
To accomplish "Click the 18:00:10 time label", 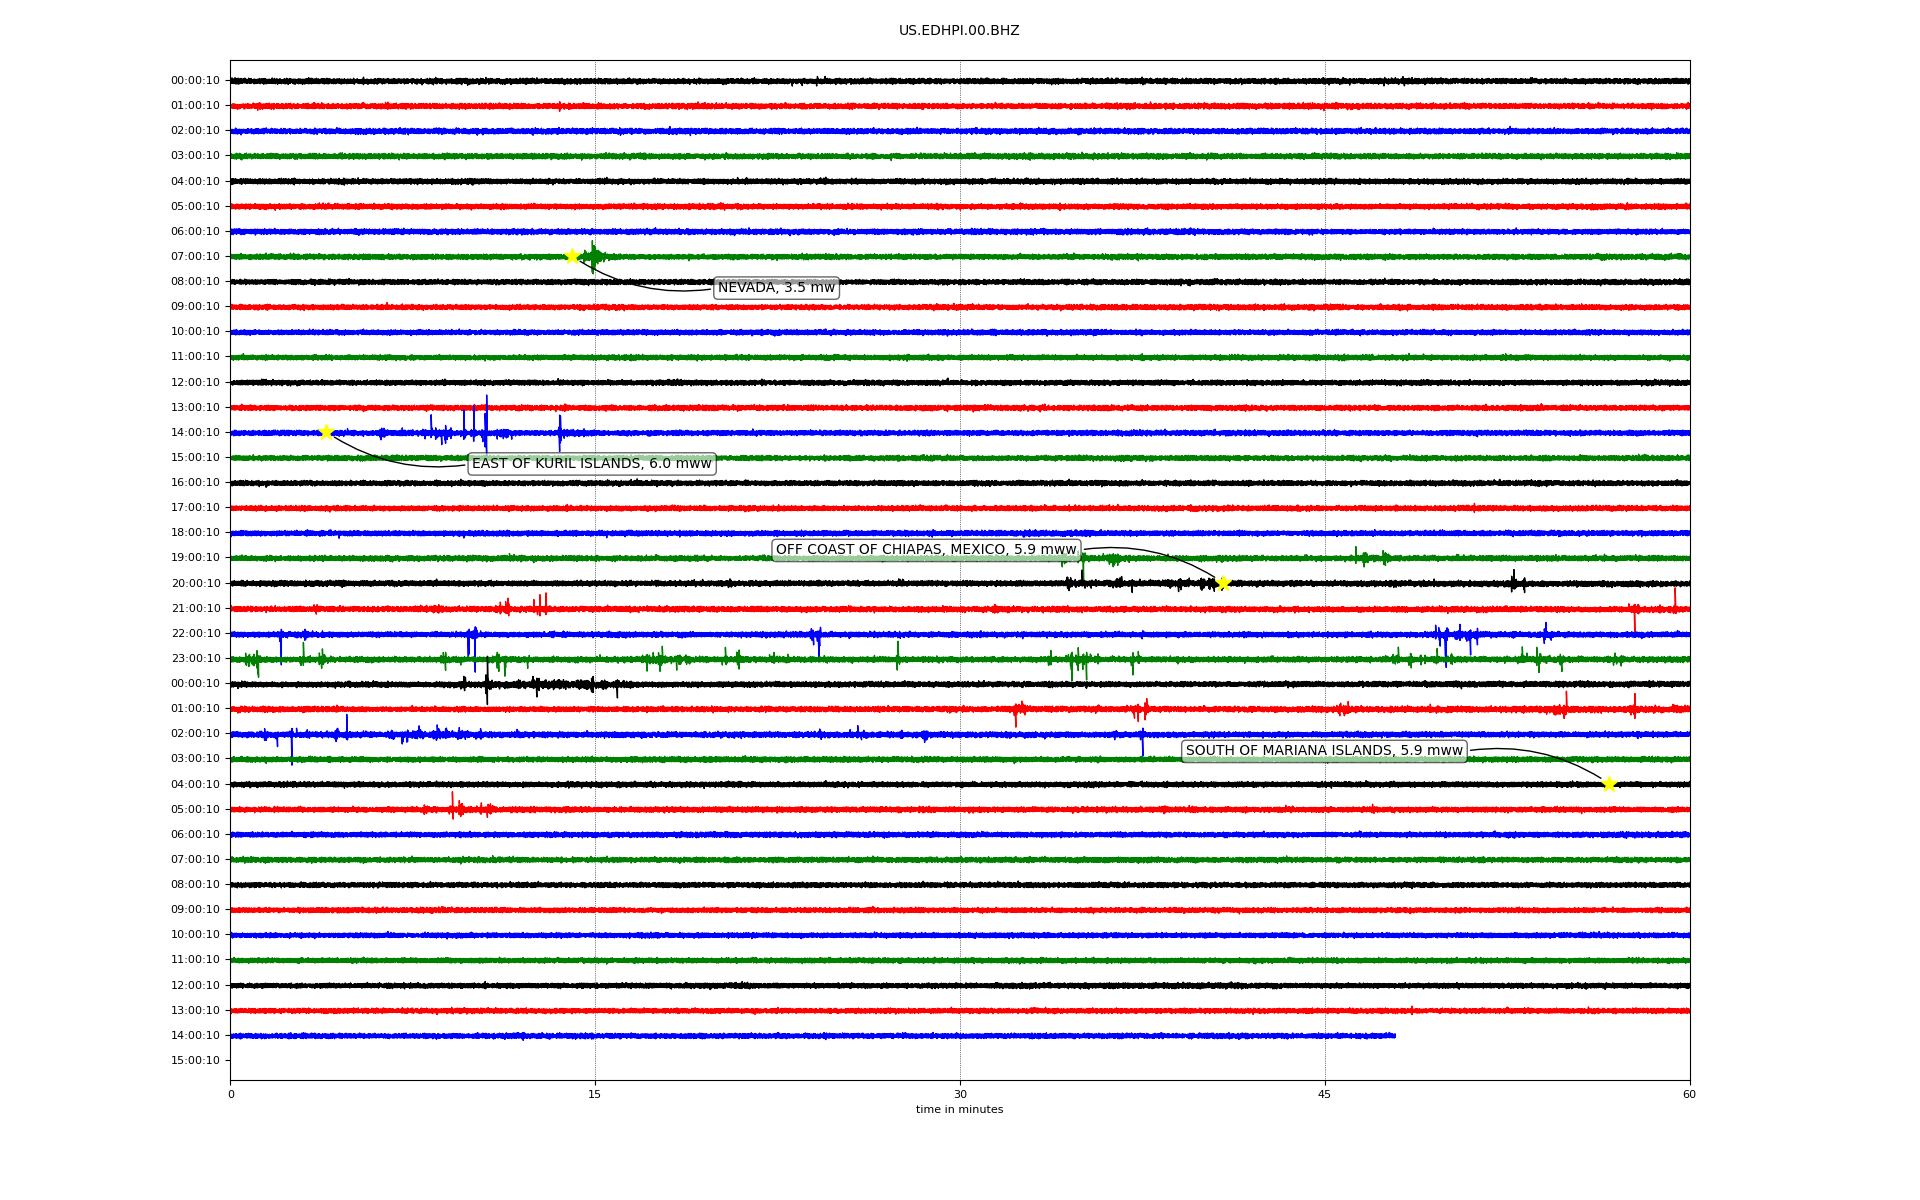I will tap(195, 533).
